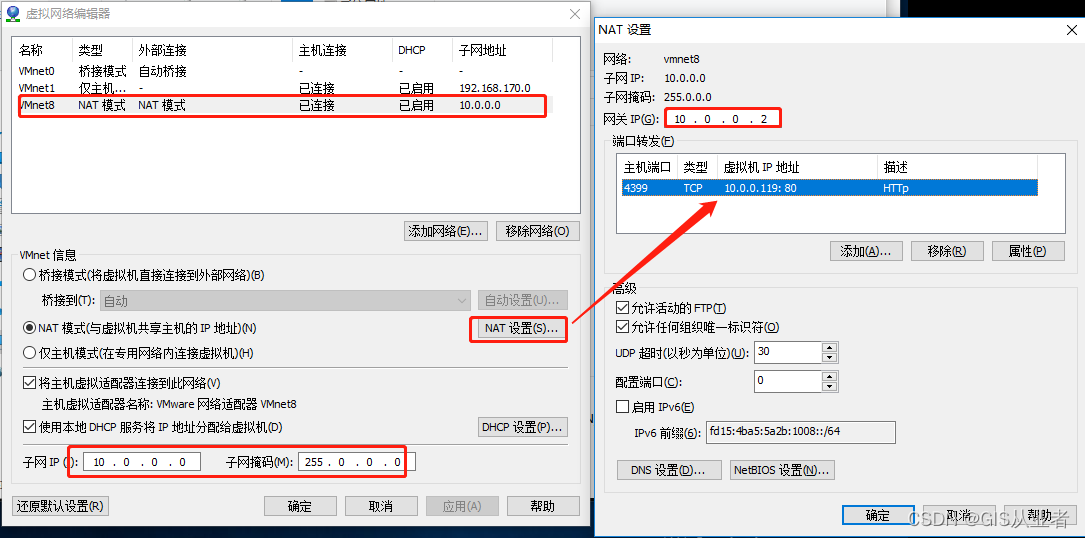Close the NAT 设置 dialog
This screenshot has width=1085, height=538.
[x=1072, y=30]
